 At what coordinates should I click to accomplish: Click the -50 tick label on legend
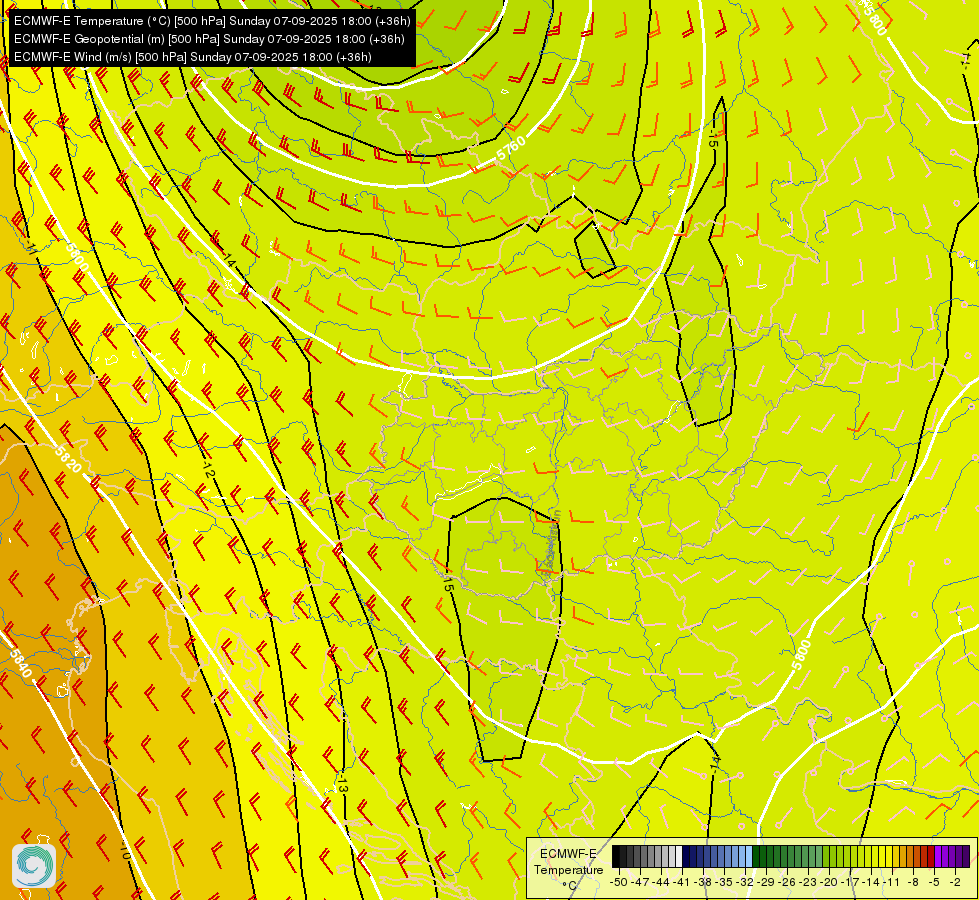[x=619, y=883]
